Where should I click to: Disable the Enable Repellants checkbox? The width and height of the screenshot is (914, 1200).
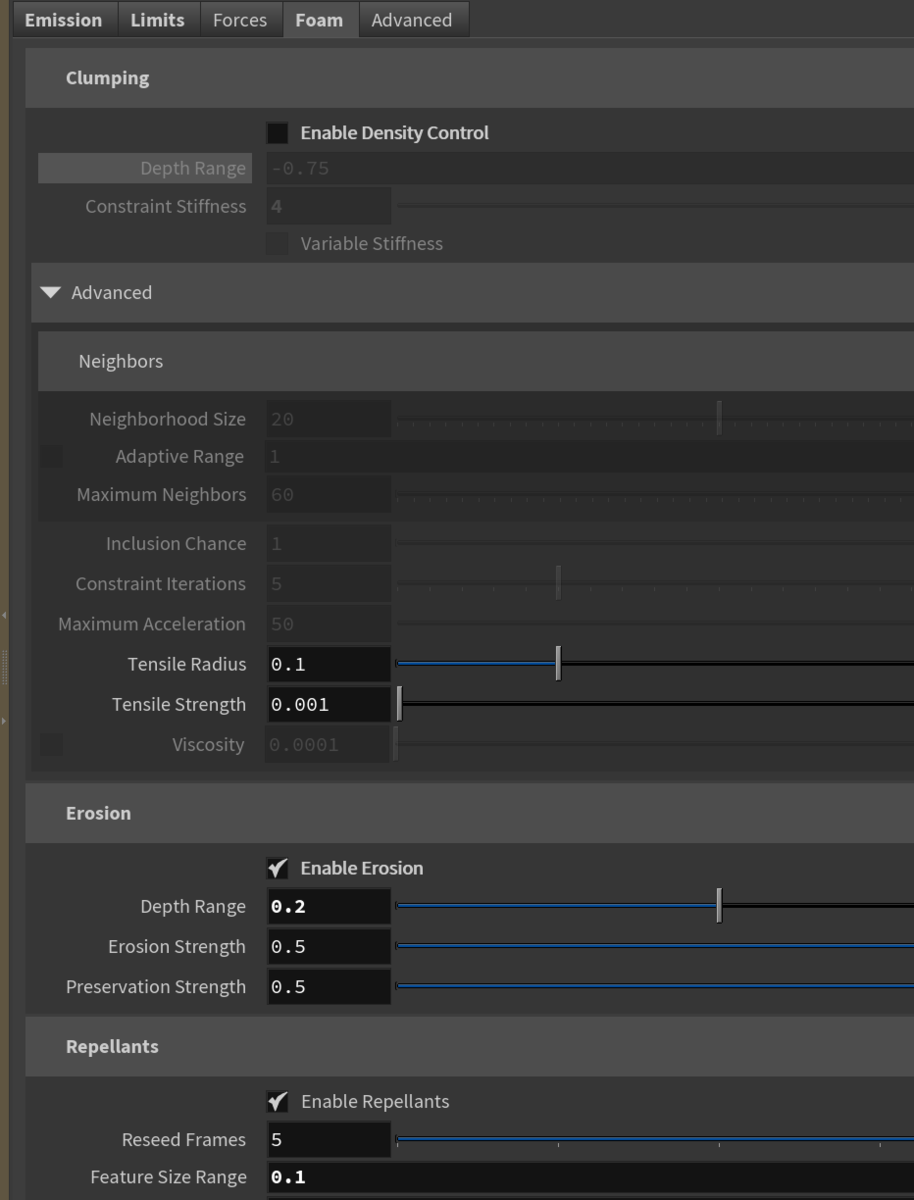277,1101
